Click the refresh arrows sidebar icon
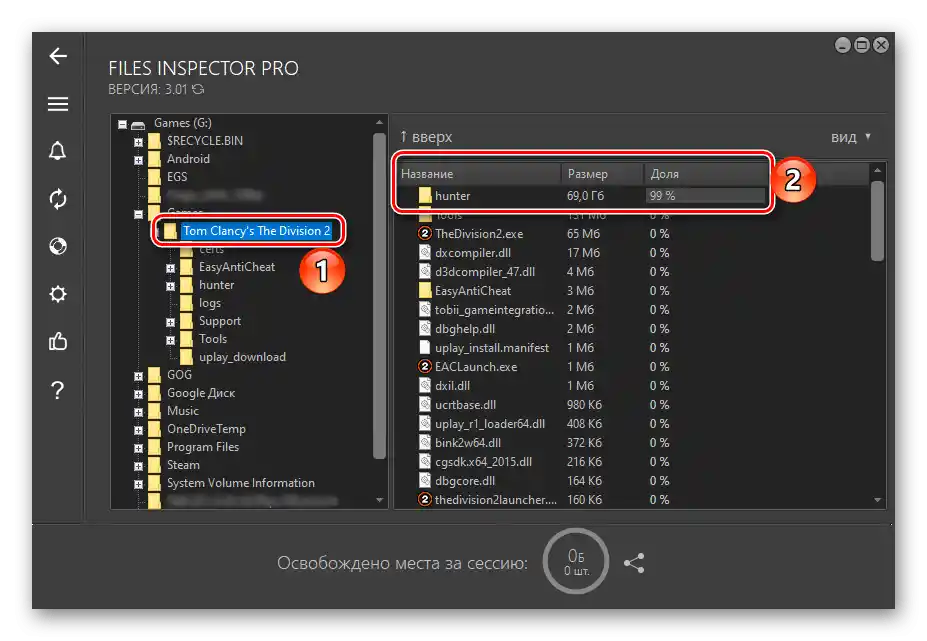 pyautogui.click(x=58, y=199)
